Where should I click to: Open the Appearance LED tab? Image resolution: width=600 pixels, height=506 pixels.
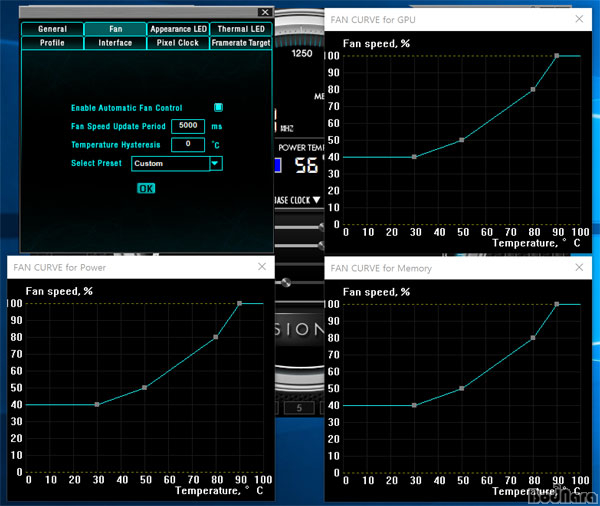177,29
